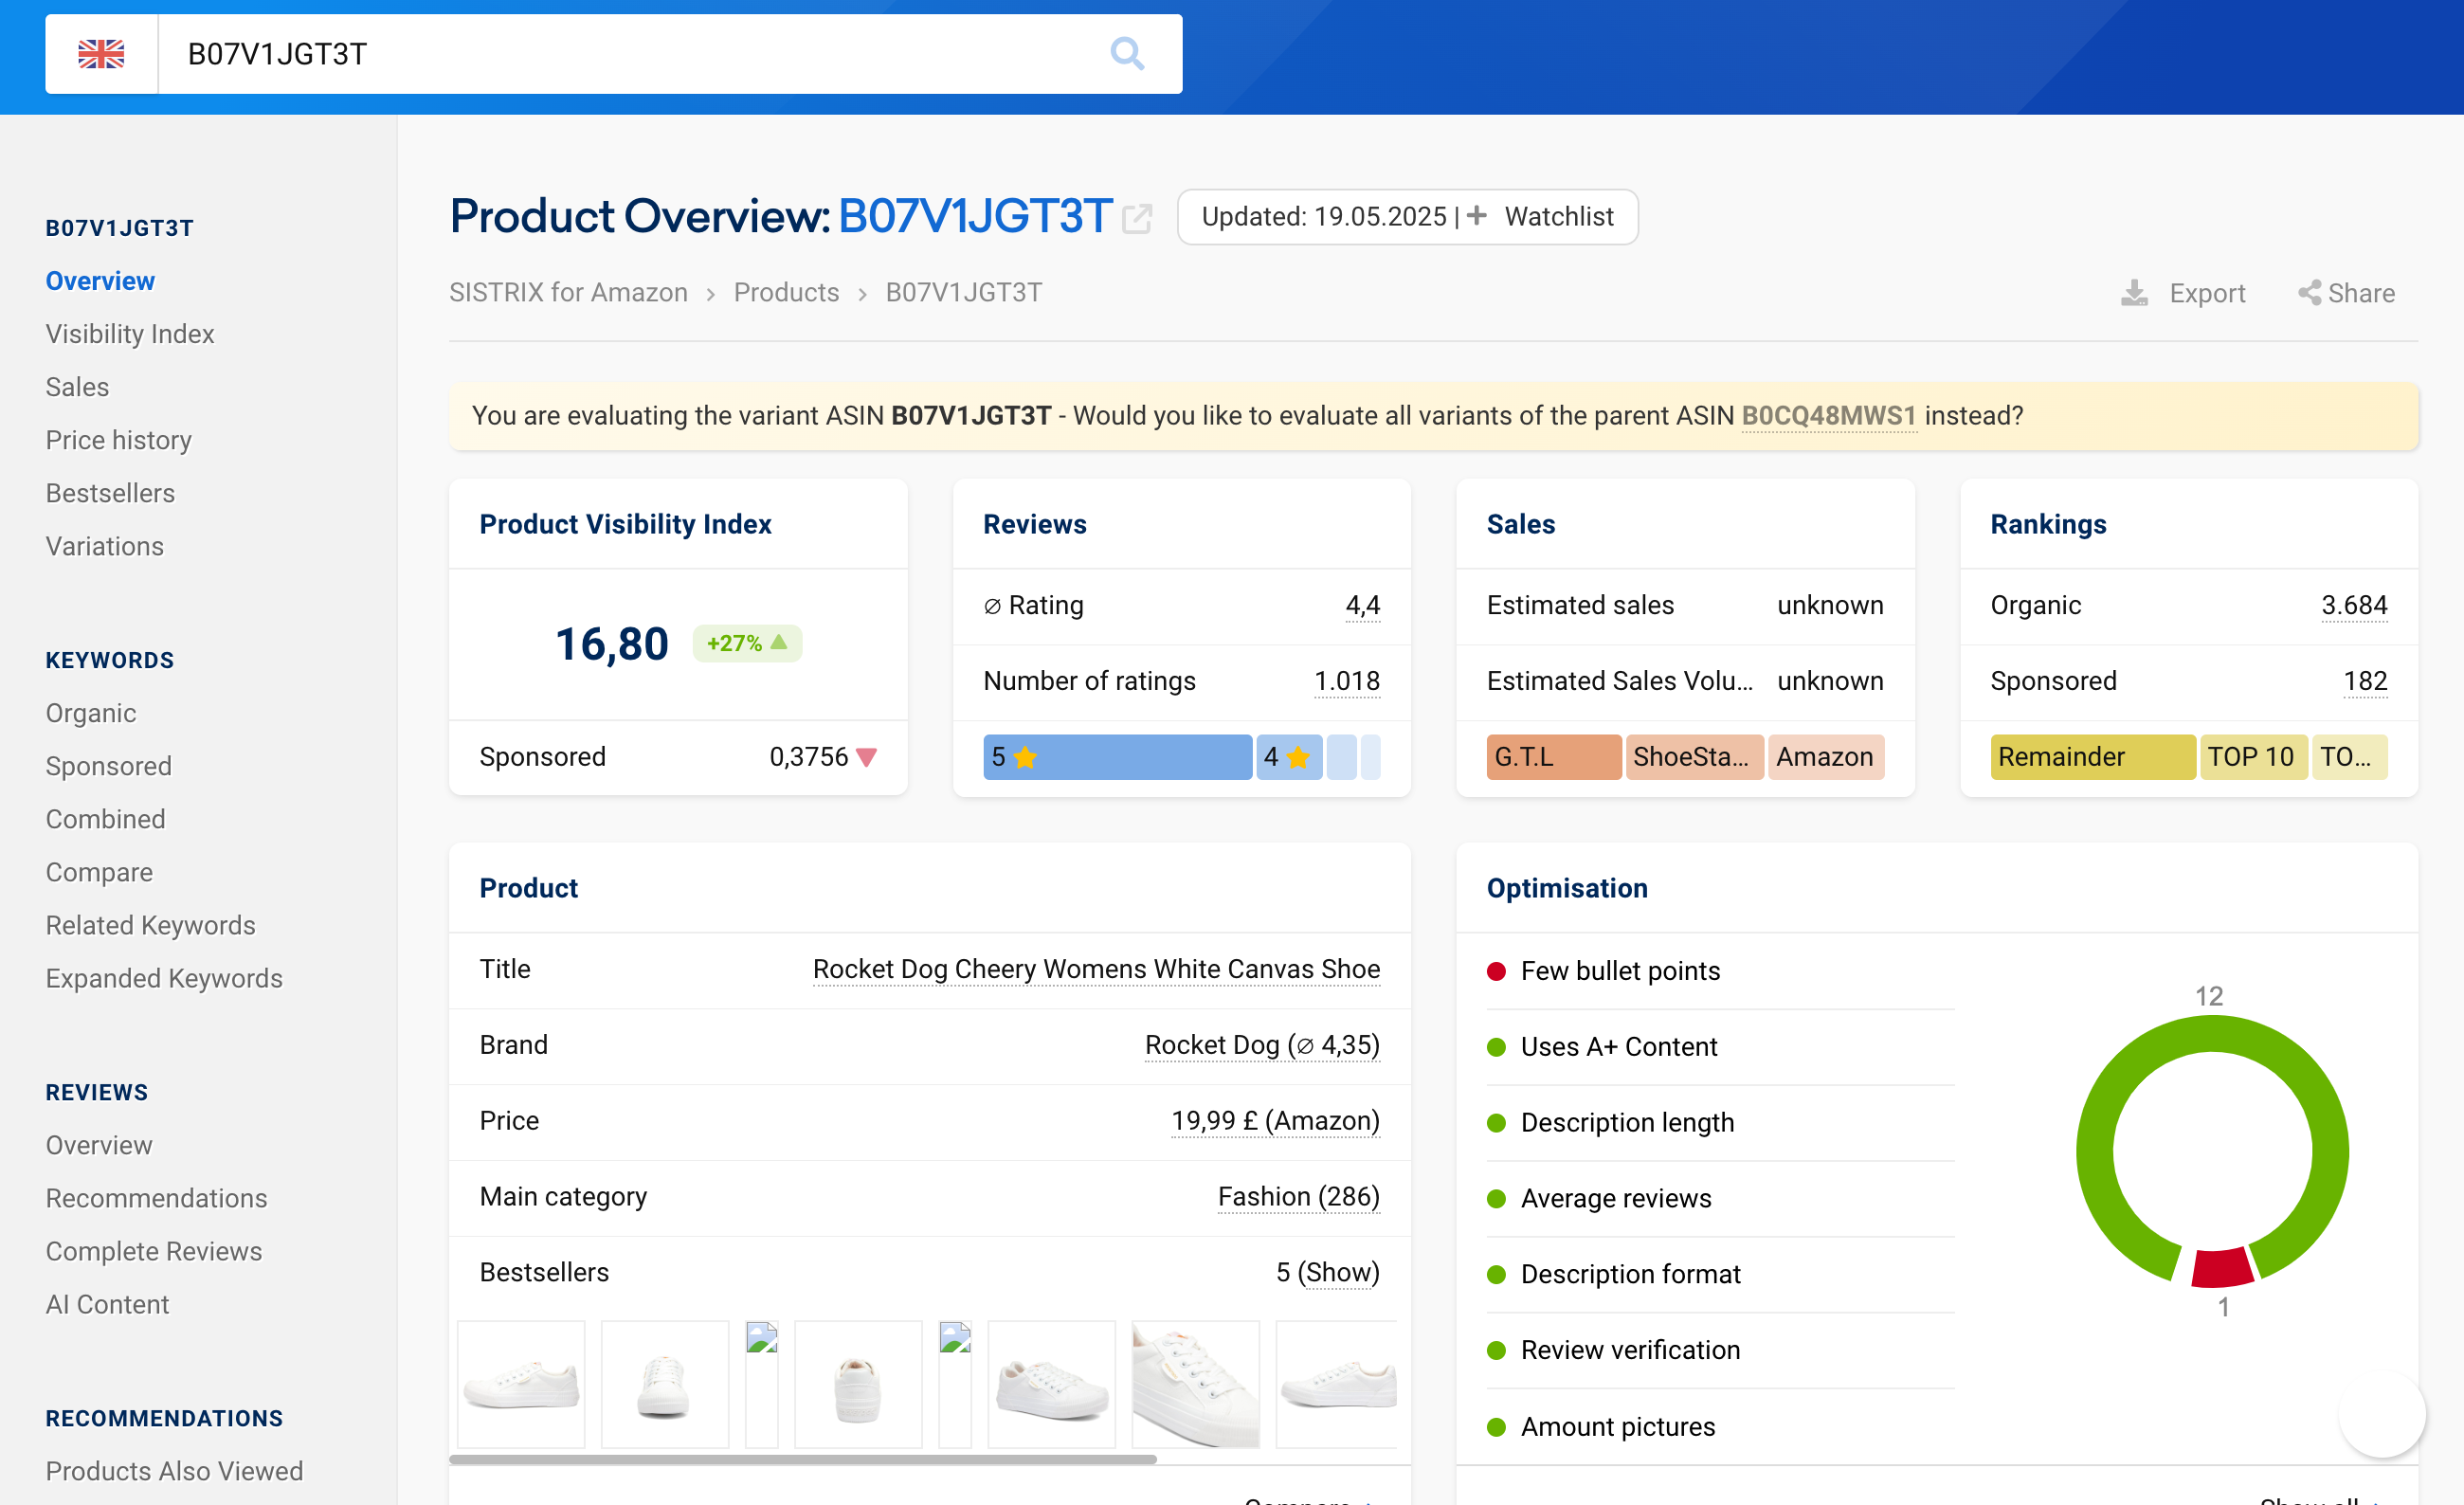Open the 19,99 £ (Amazon) price link

tap(1275, 1121)
